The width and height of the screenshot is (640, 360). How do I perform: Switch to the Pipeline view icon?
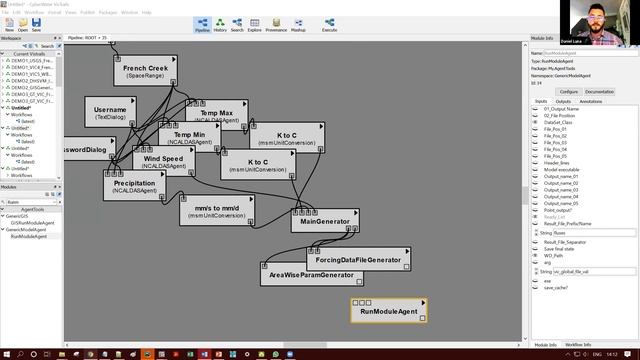tap(202, 24)
